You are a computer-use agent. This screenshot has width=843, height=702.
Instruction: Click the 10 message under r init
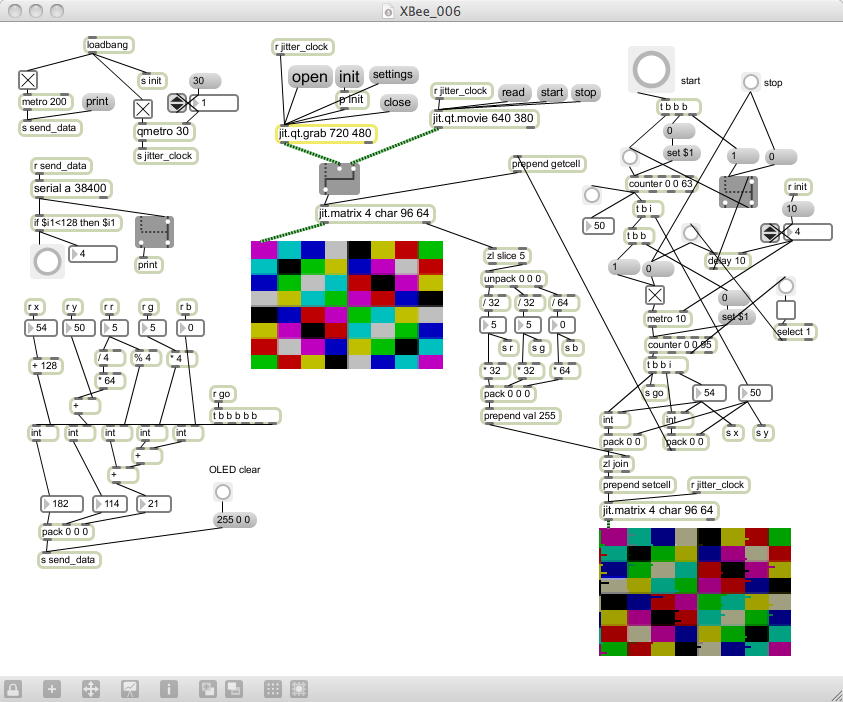pos(798,209)
